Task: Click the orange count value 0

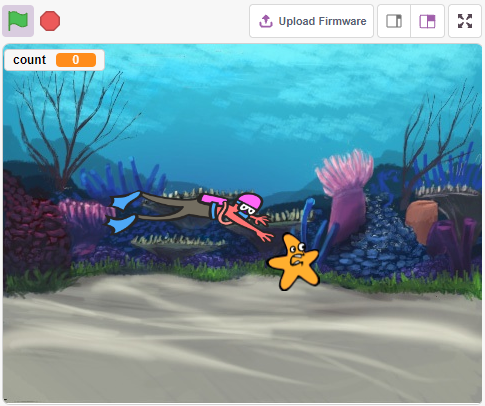Action: pos(76,60)
